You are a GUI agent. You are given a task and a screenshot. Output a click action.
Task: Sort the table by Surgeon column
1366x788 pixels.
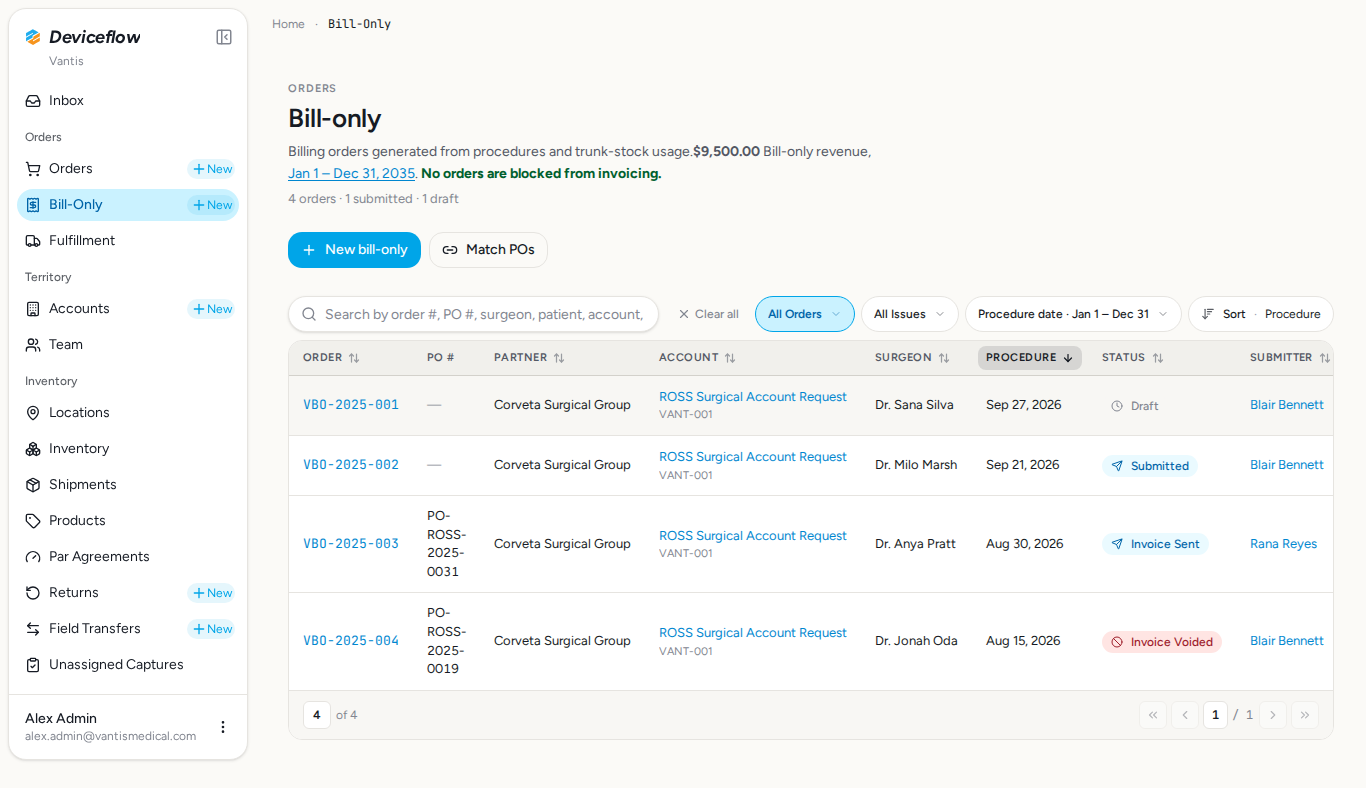pos(912,358)
